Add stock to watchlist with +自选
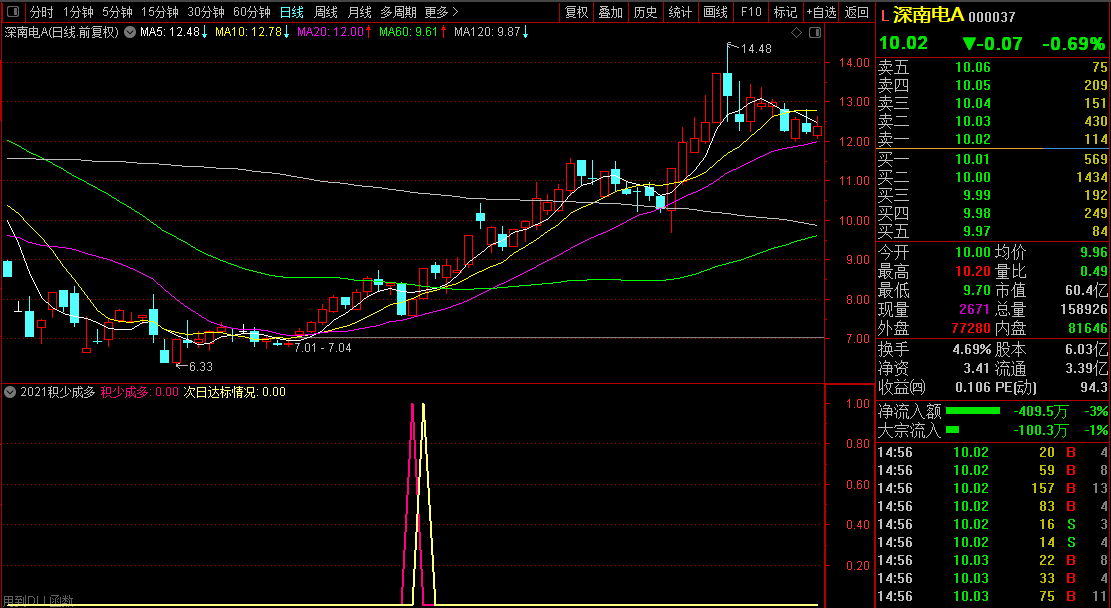The image size is (1111, 608). [821, 12]
